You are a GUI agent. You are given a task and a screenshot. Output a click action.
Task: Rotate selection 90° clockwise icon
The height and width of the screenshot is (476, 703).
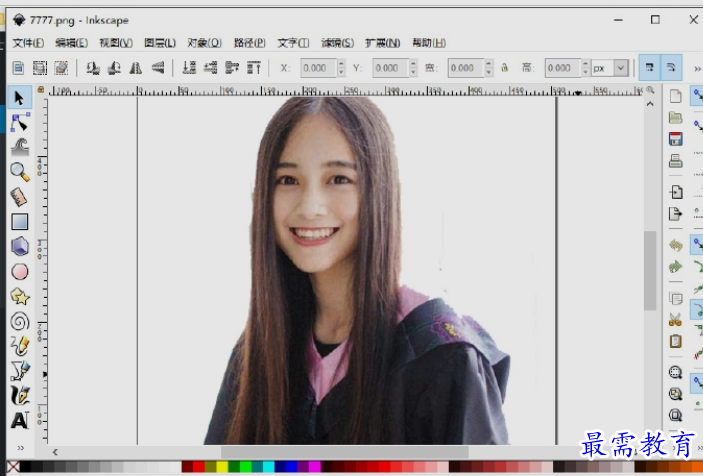[114, 68]
